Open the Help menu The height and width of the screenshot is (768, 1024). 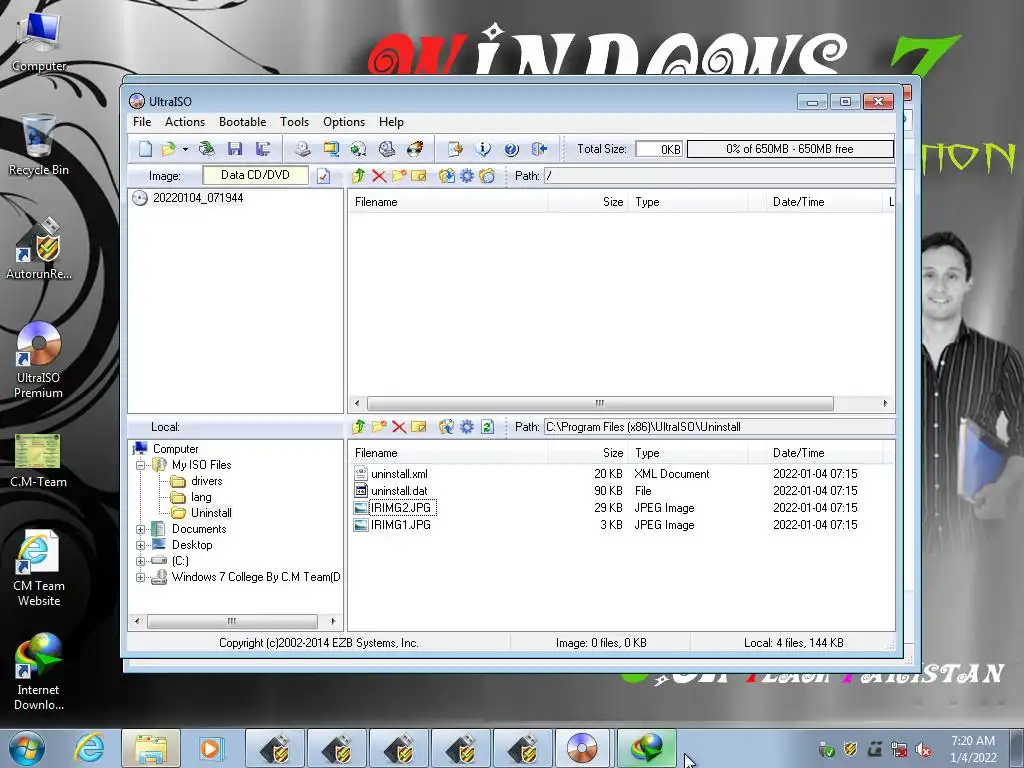tap(391, 122)
